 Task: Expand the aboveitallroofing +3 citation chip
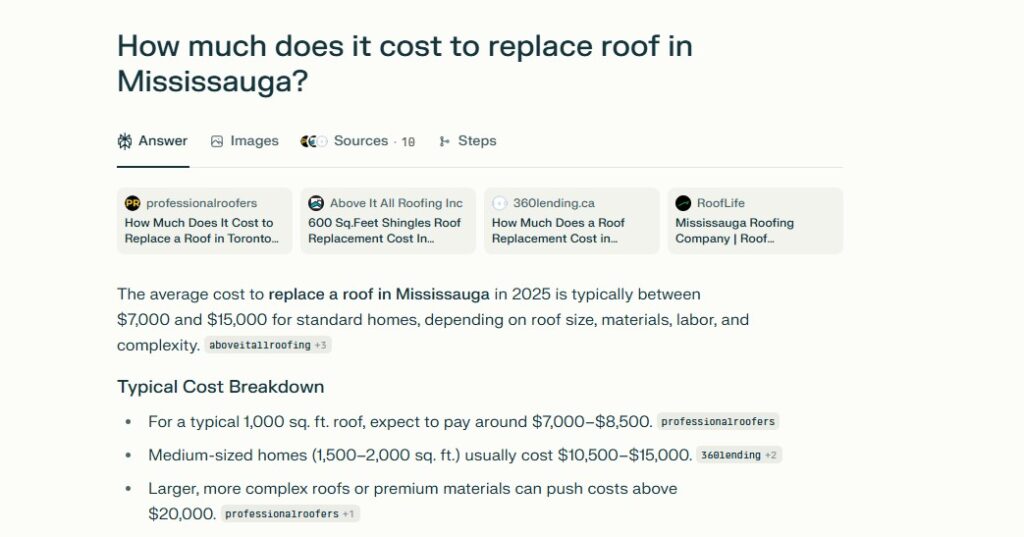pos(269,345)
